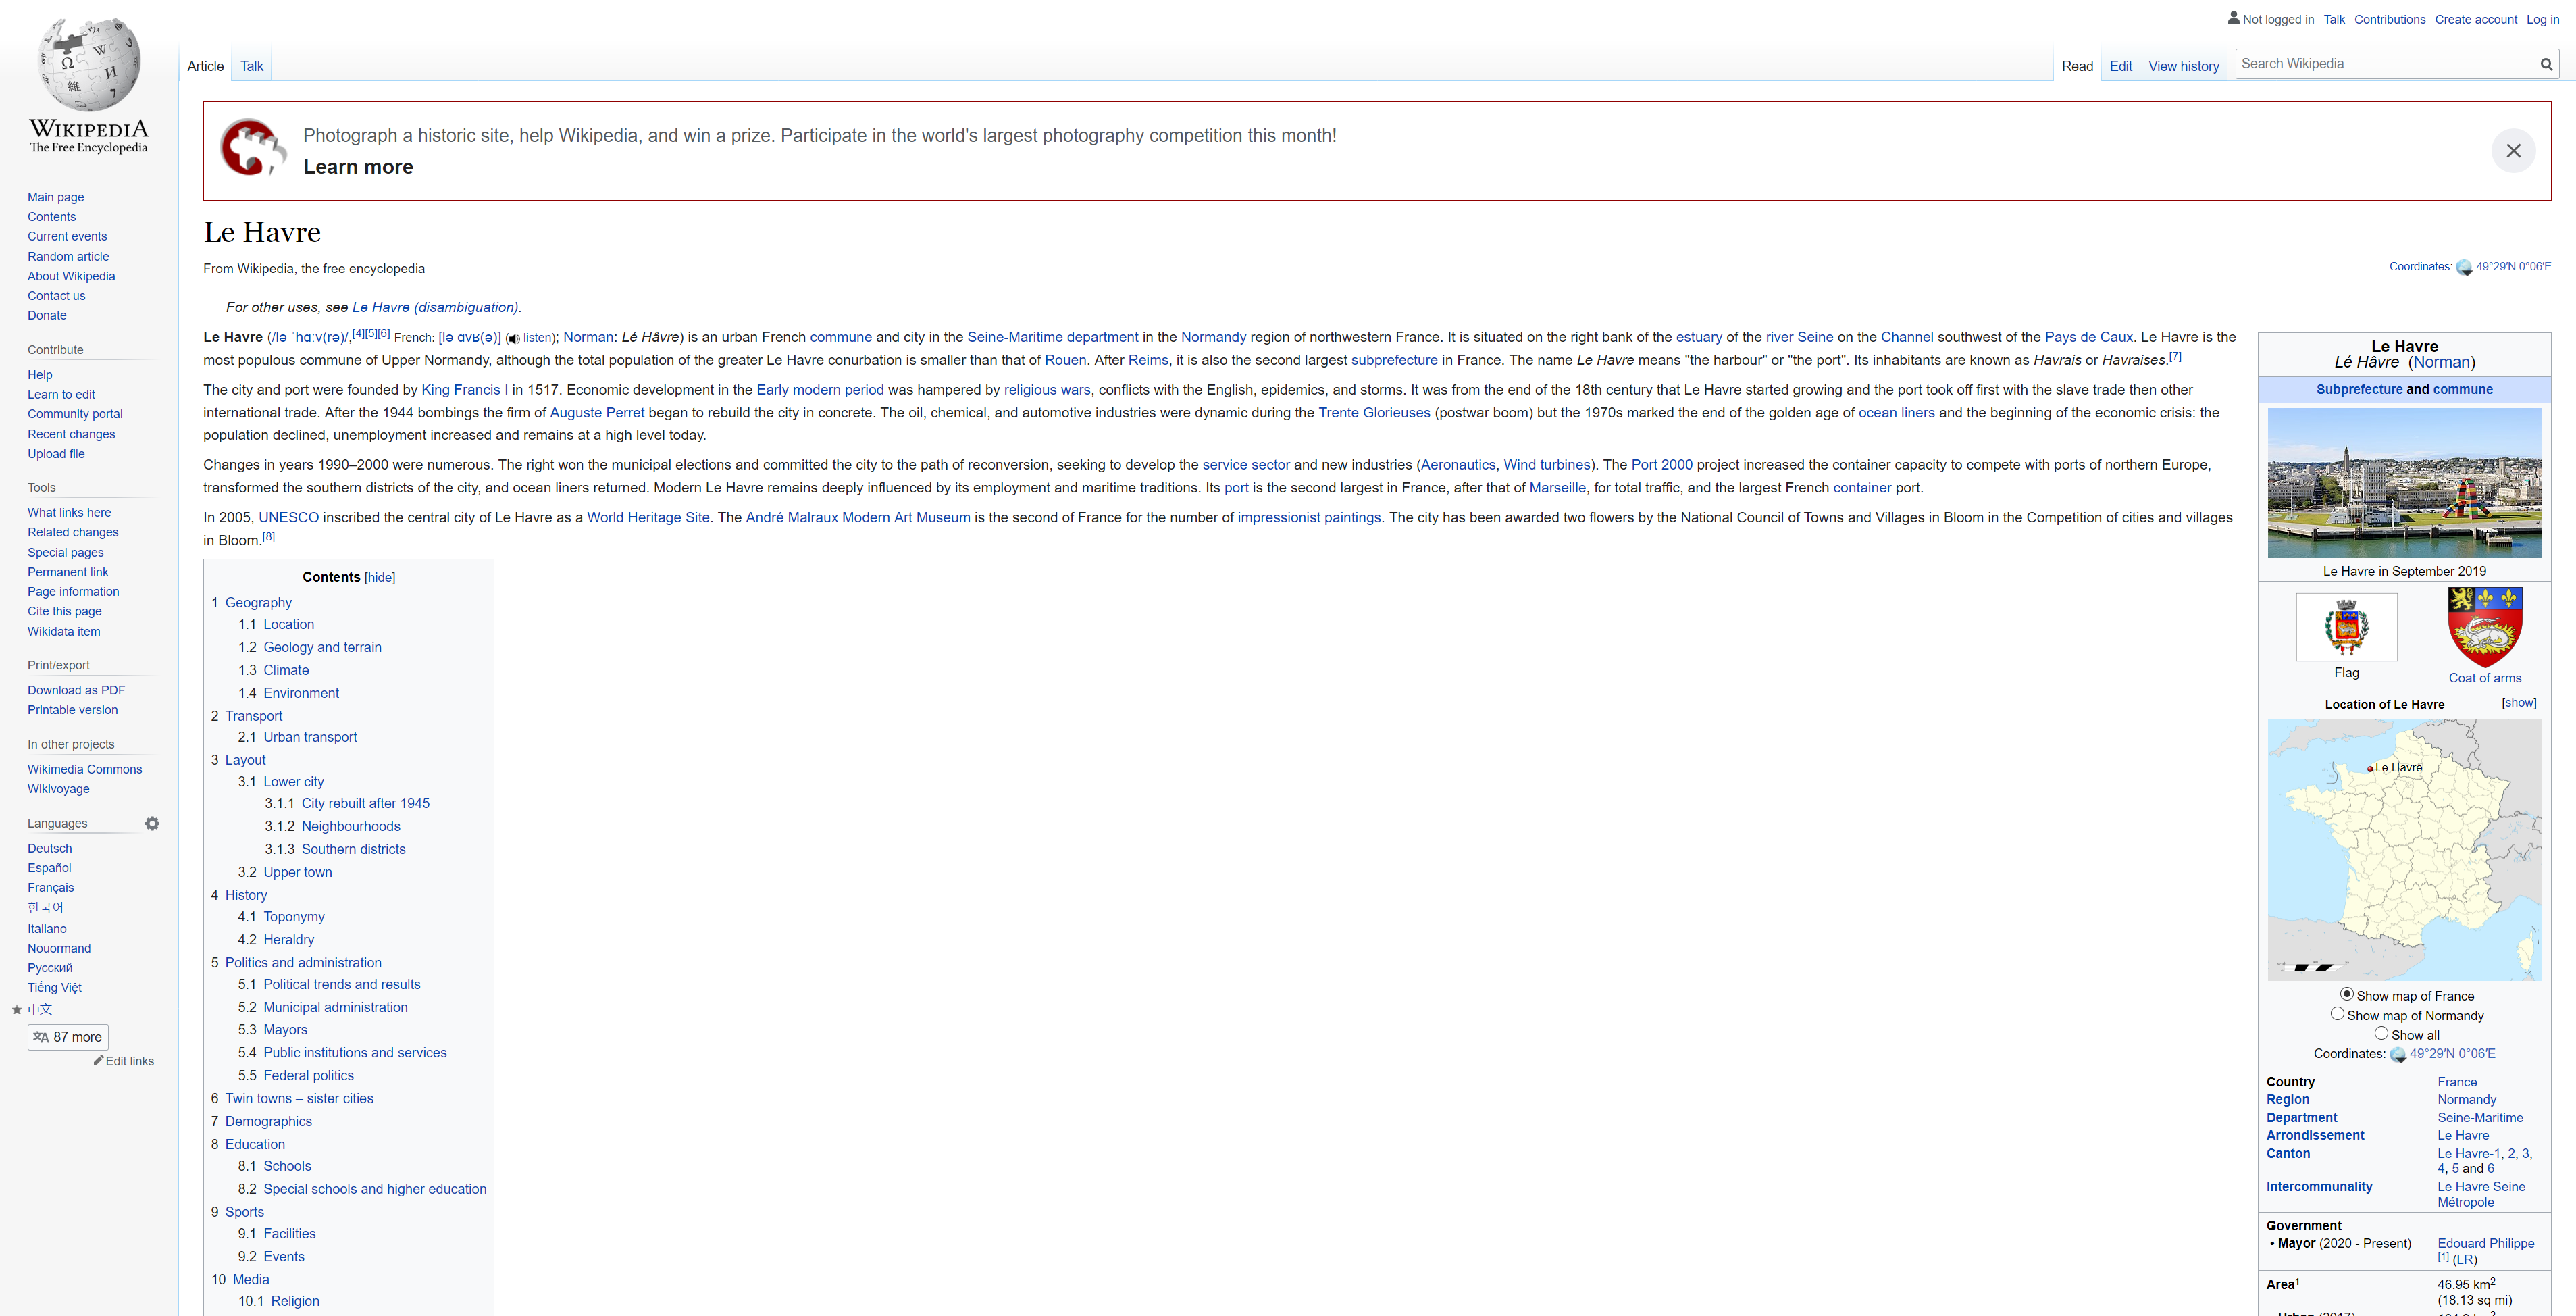Click the infobox coordinates globe icon
Image resolution: width=2576 pixels, height=1316 pixels.
(x=2398, y=1054)
